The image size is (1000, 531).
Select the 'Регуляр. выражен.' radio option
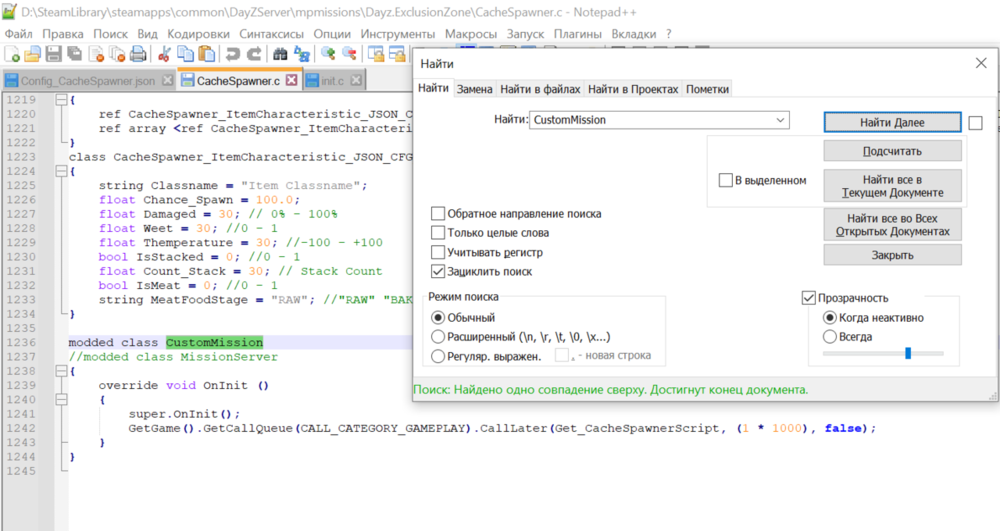(438, 356)
